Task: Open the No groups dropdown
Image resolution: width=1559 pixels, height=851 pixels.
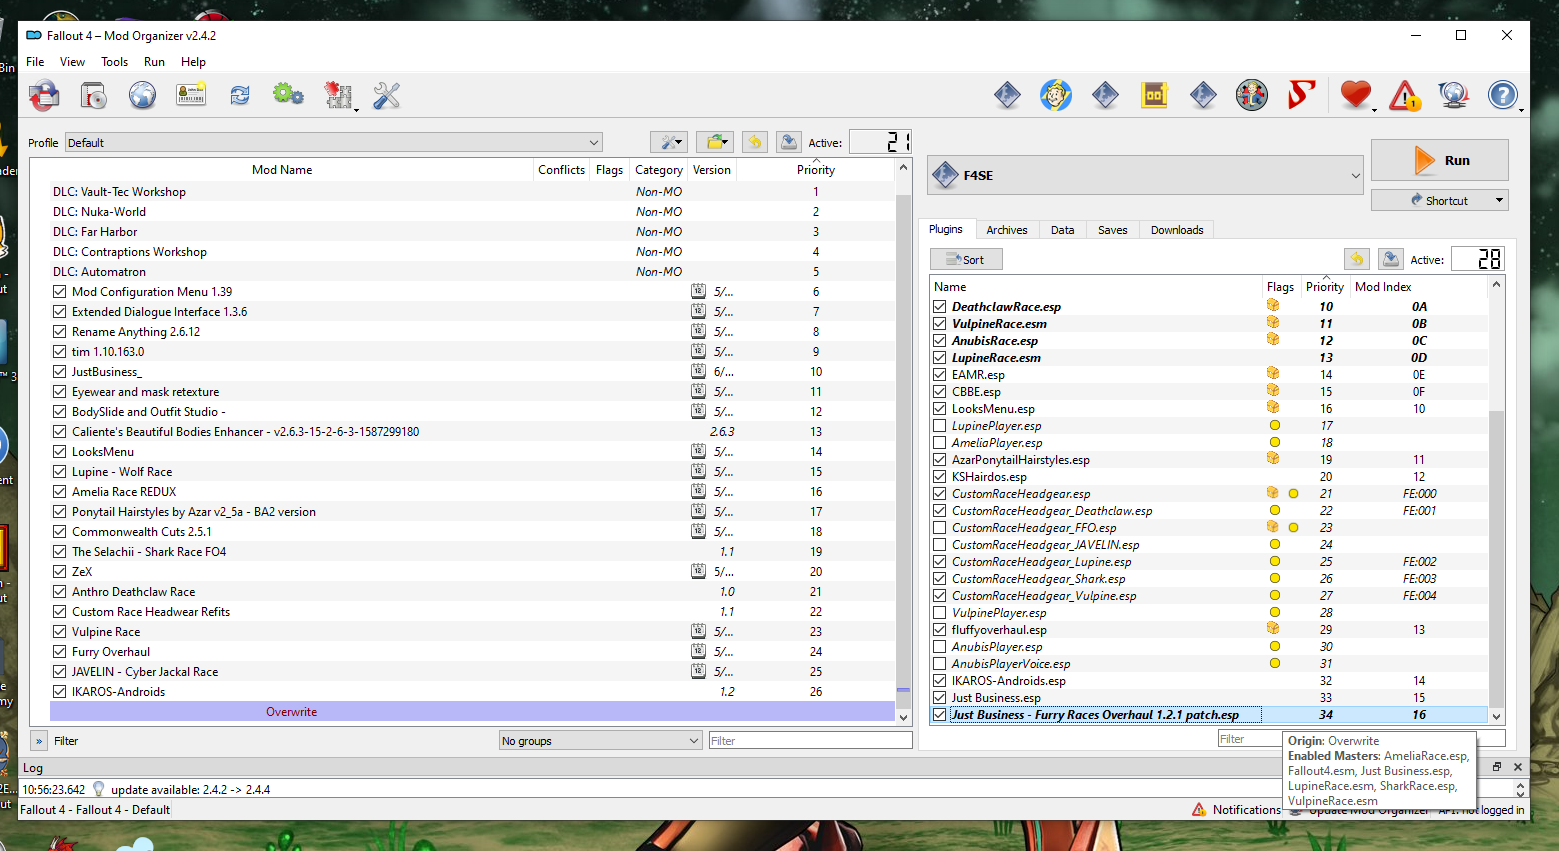Action: (600, 740)
